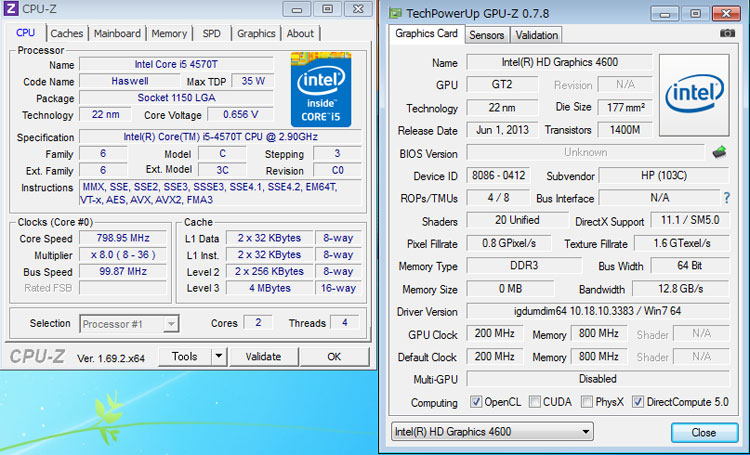Click the Max TDP value 35 W
The width and height of the screenshot is (750, 455).
click(253, 81)
